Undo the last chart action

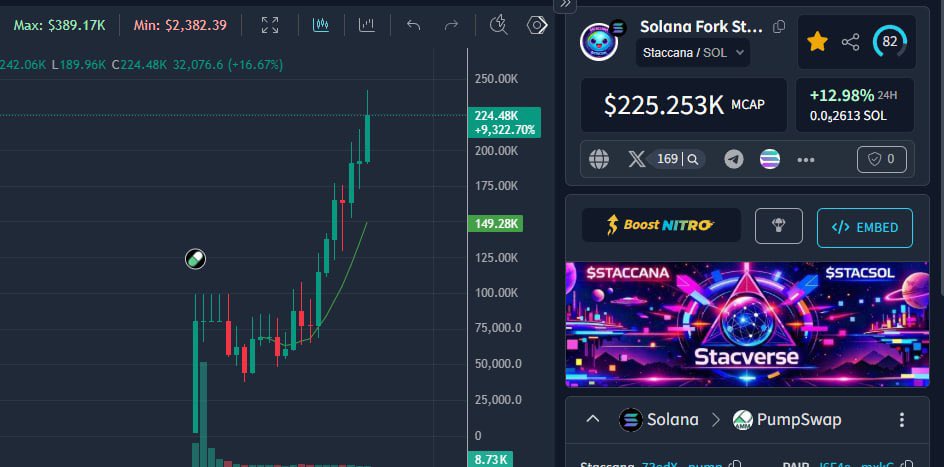413,25
